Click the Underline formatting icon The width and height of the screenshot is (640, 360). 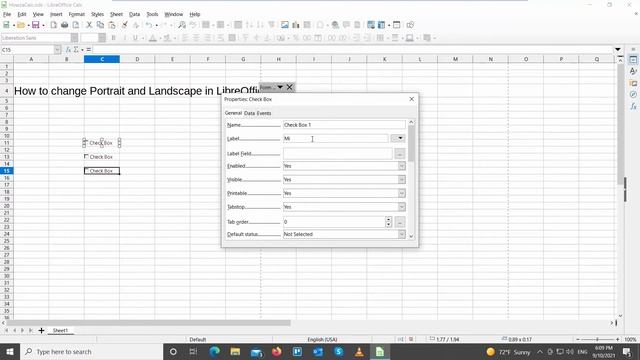[136, 38]
